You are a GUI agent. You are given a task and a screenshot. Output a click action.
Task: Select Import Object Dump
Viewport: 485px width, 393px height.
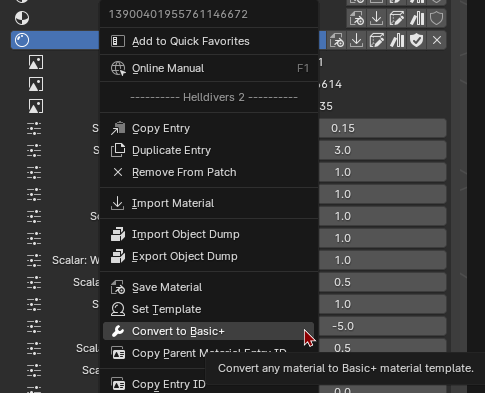coord(209,234)
